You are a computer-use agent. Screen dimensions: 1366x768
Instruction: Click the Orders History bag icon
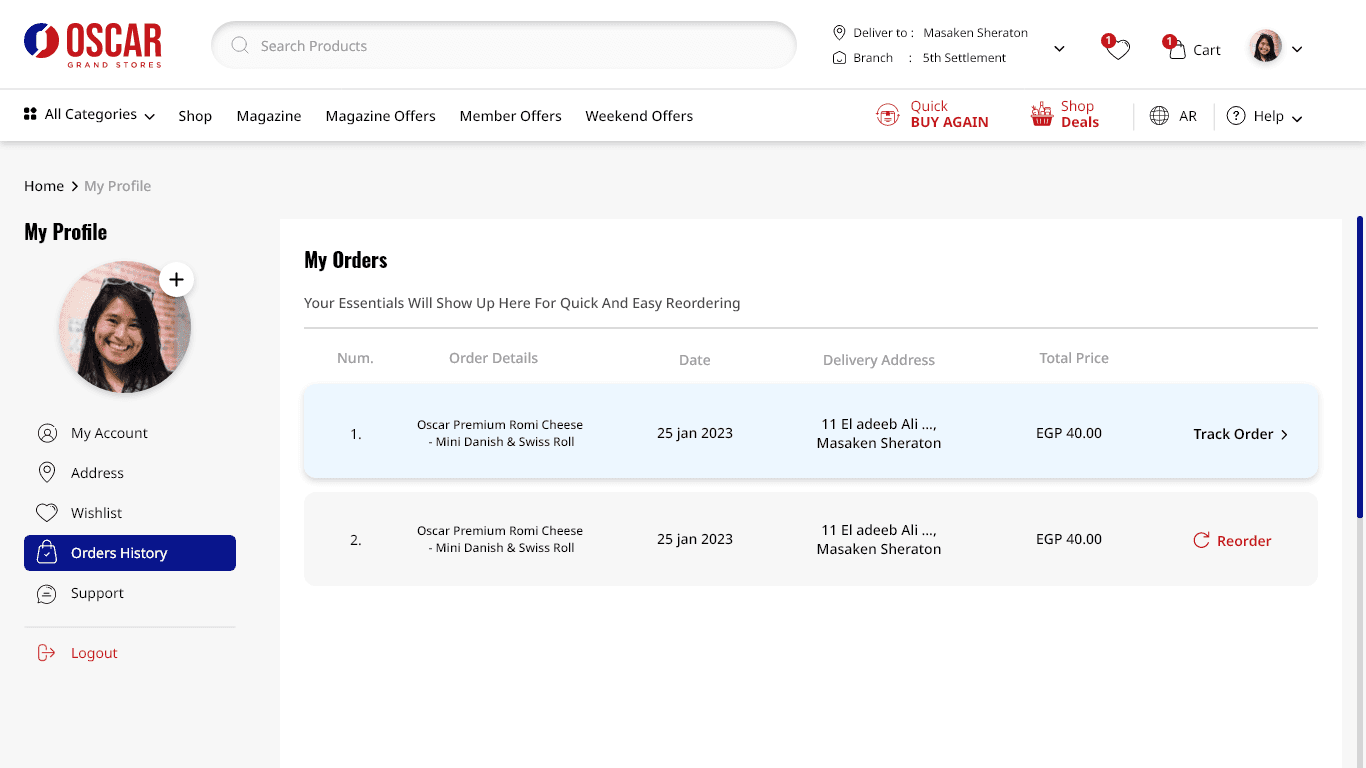pos(47,553)
